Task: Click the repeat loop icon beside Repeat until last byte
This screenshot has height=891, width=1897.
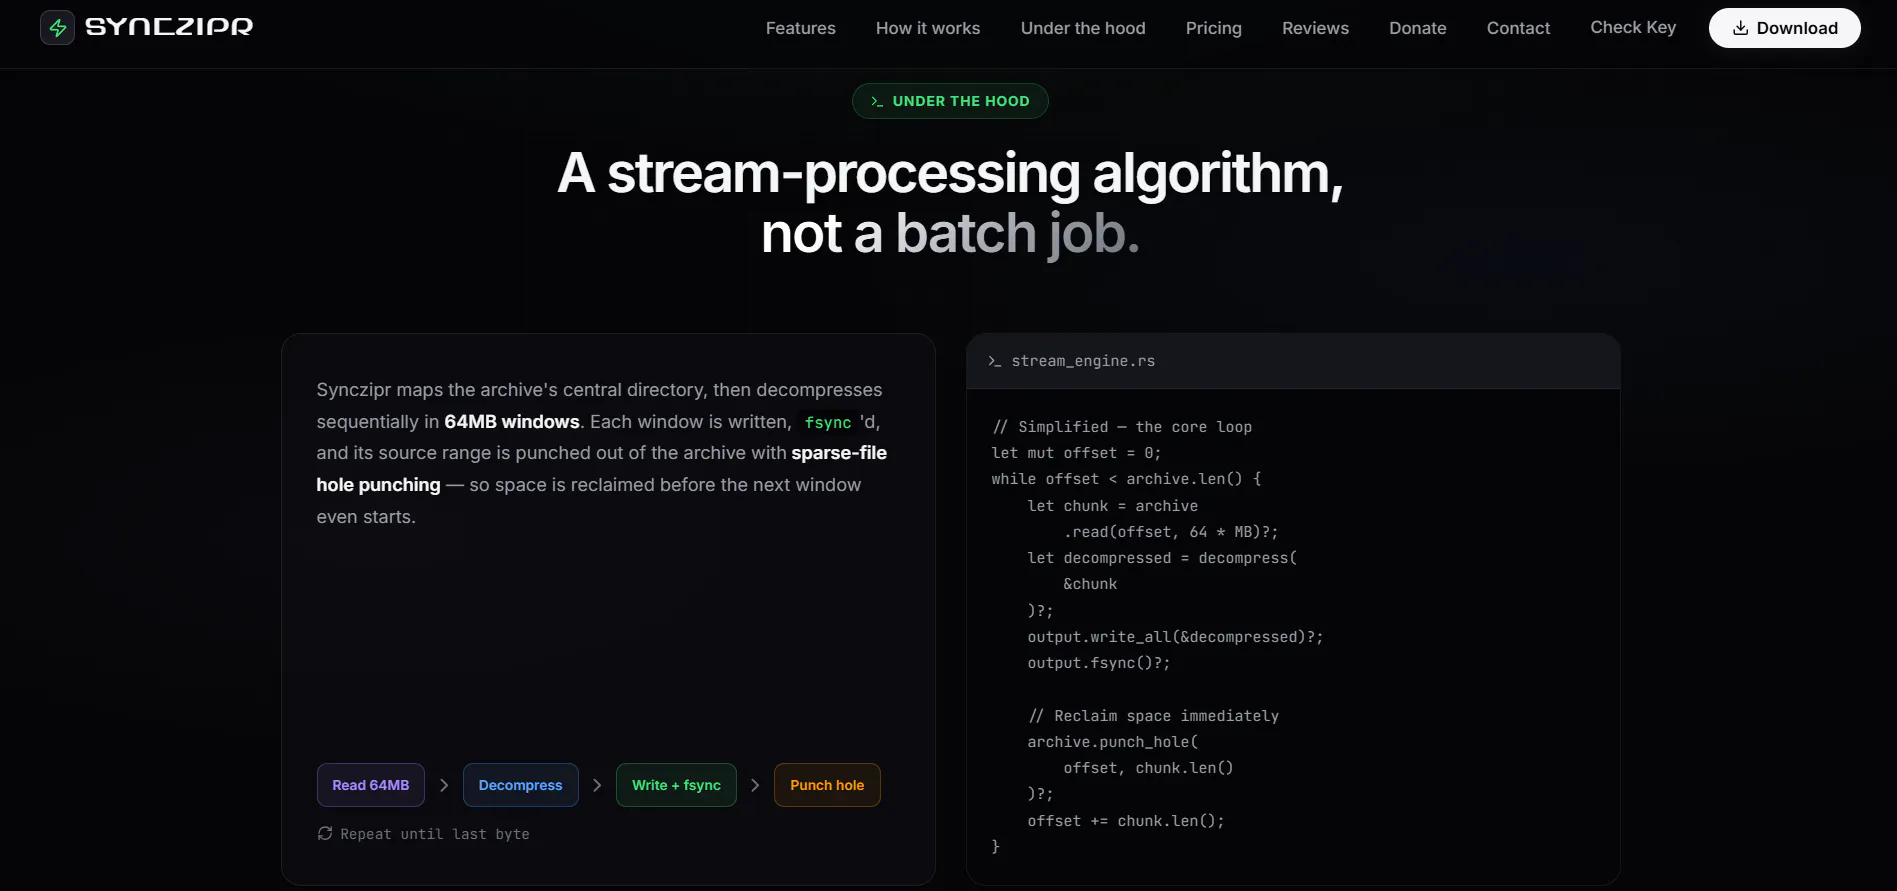Action: 325,833
